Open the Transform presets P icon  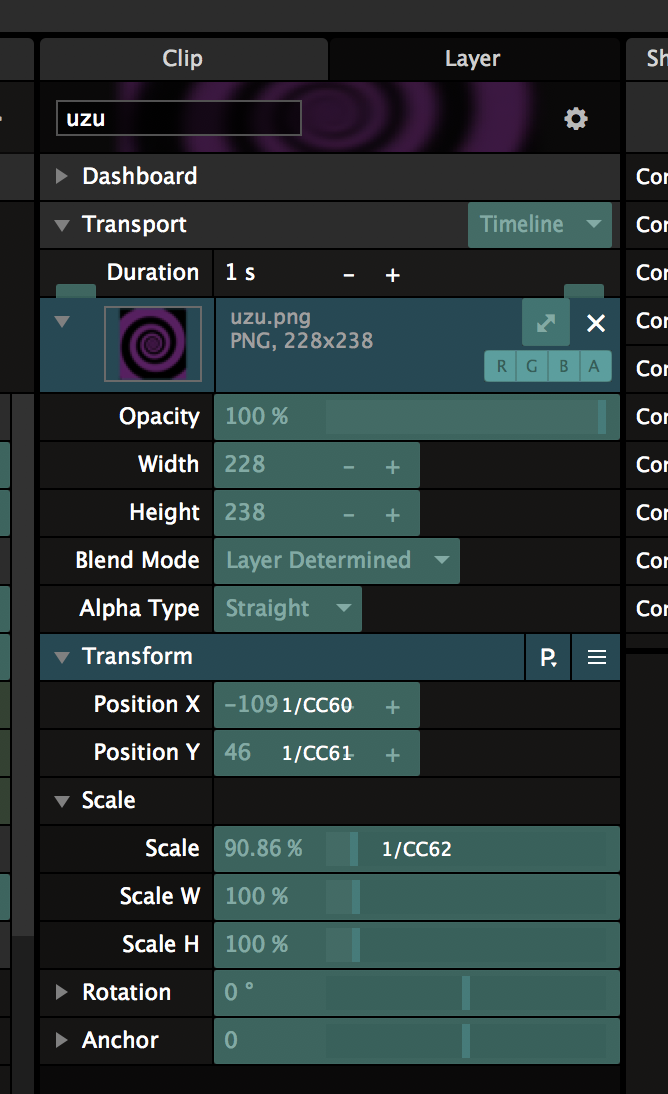(549, 657)
